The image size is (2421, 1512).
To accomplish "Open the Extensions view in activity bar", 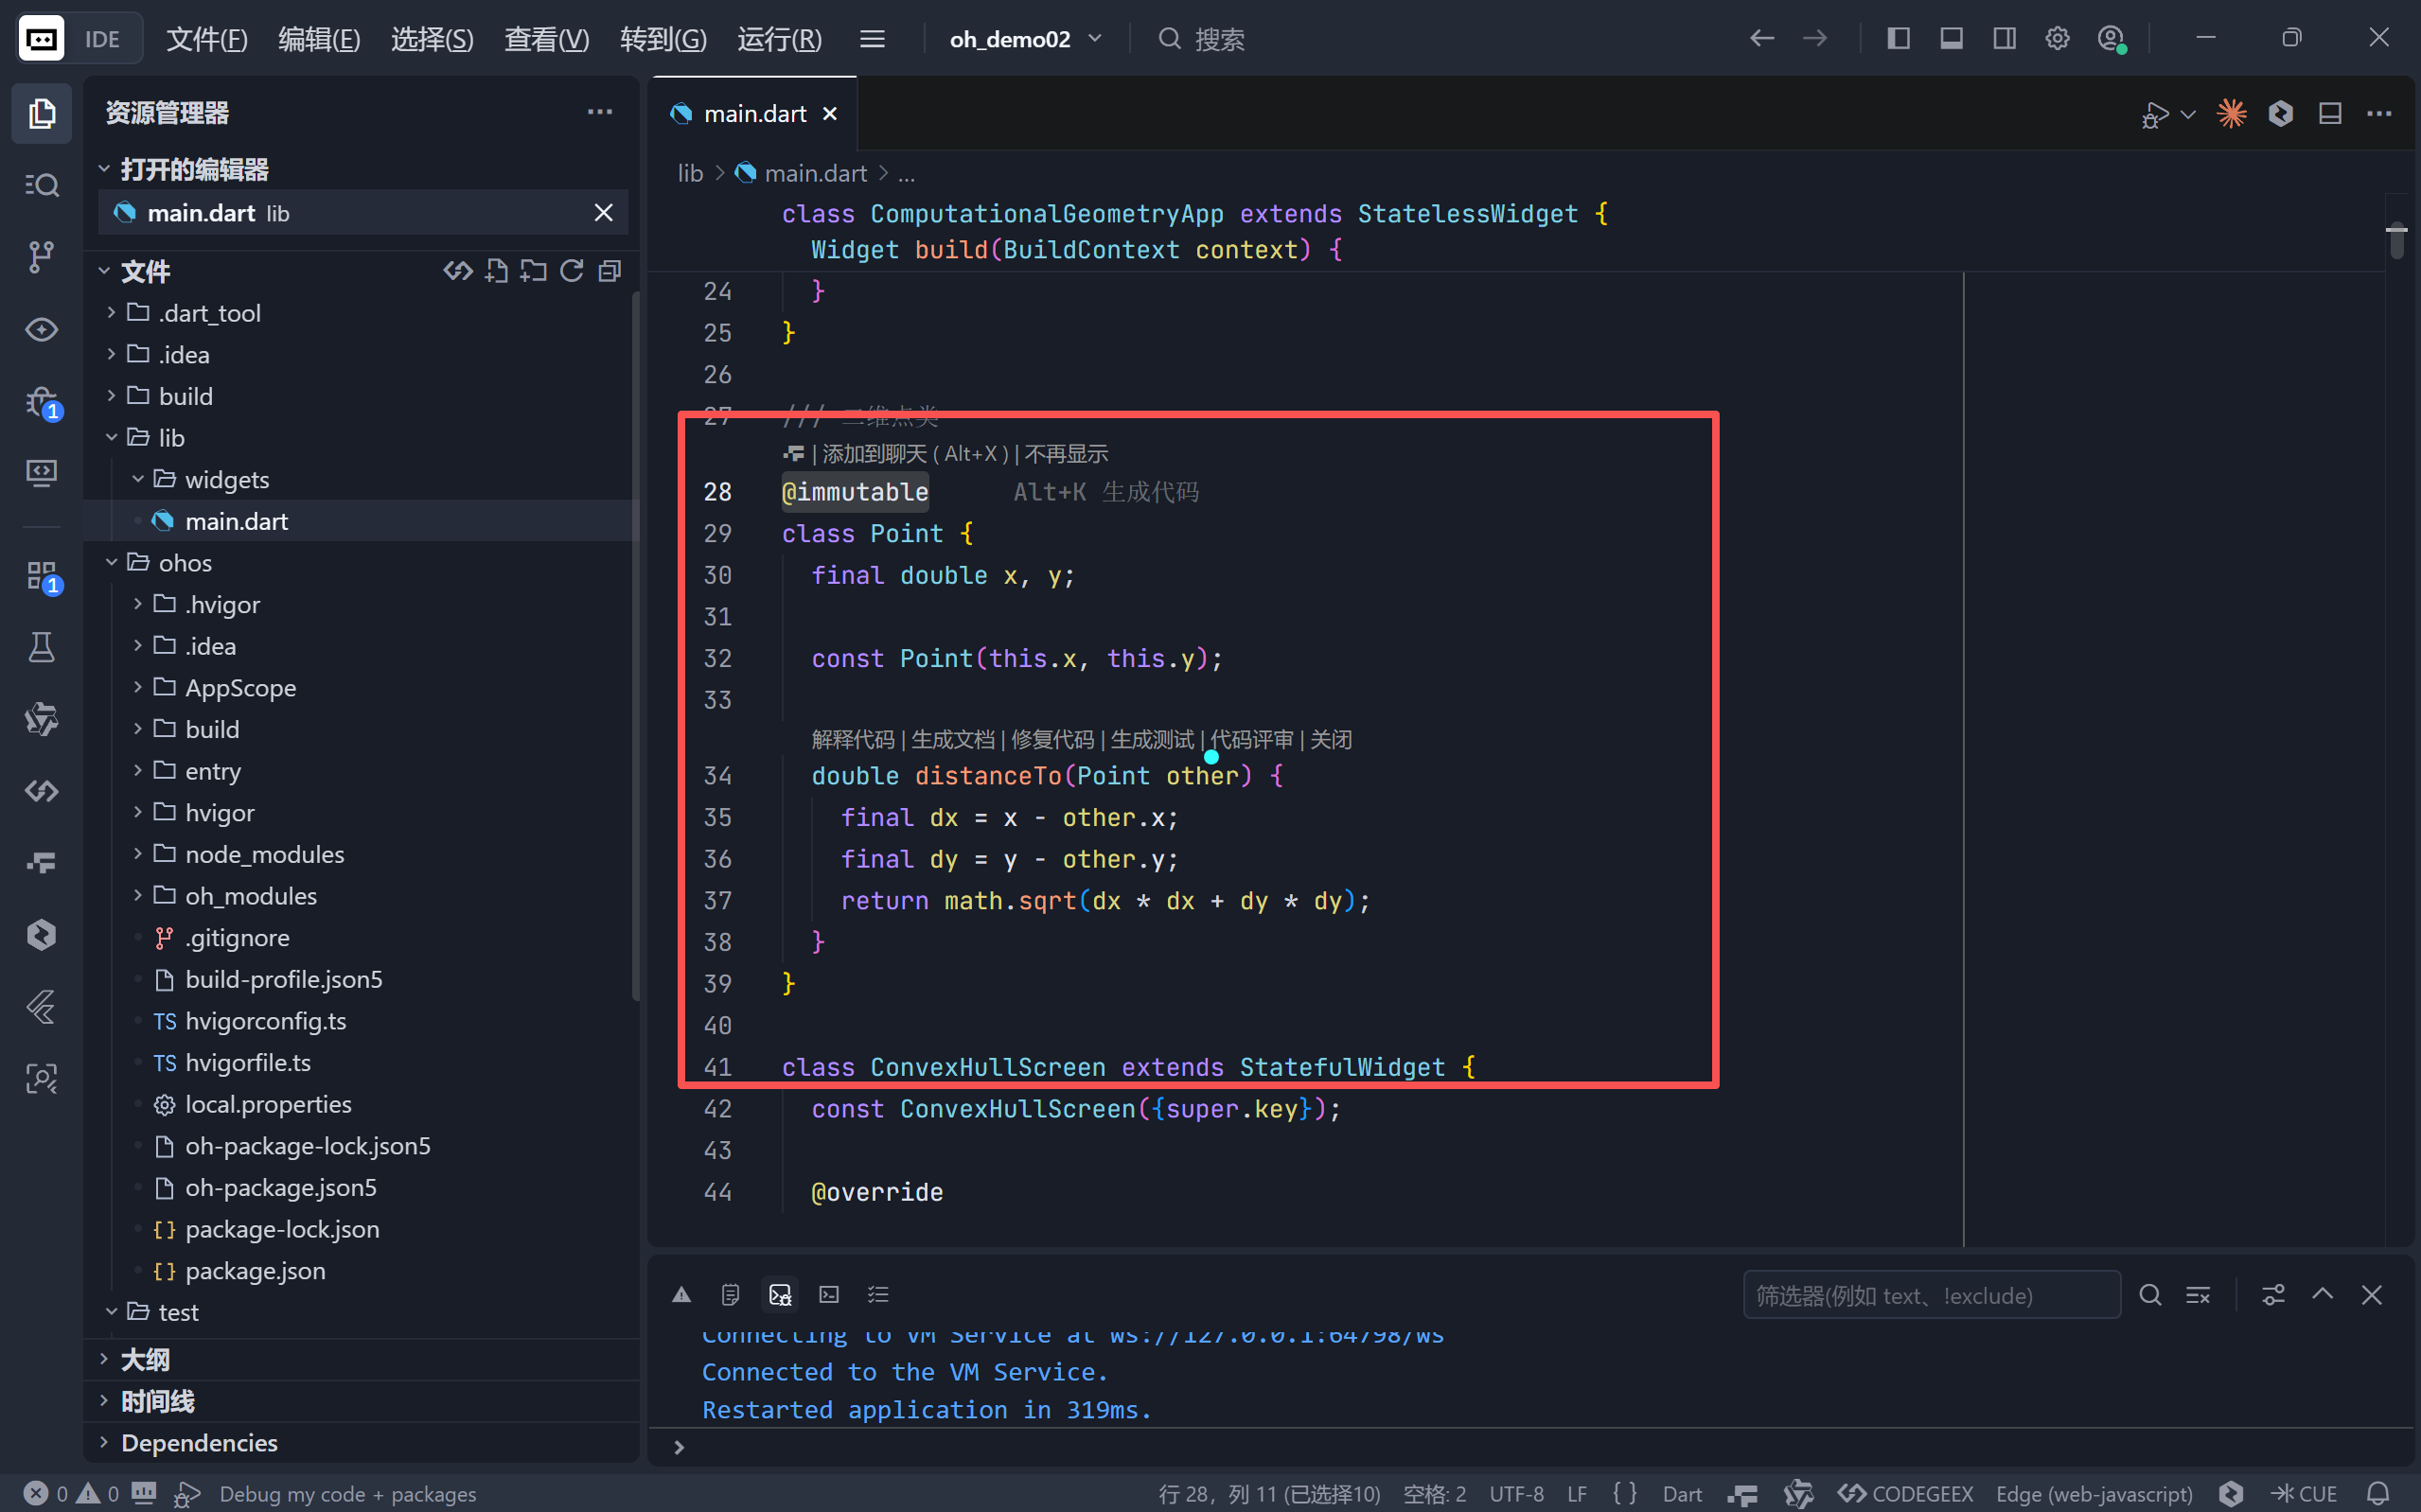I will pos(41,576).
